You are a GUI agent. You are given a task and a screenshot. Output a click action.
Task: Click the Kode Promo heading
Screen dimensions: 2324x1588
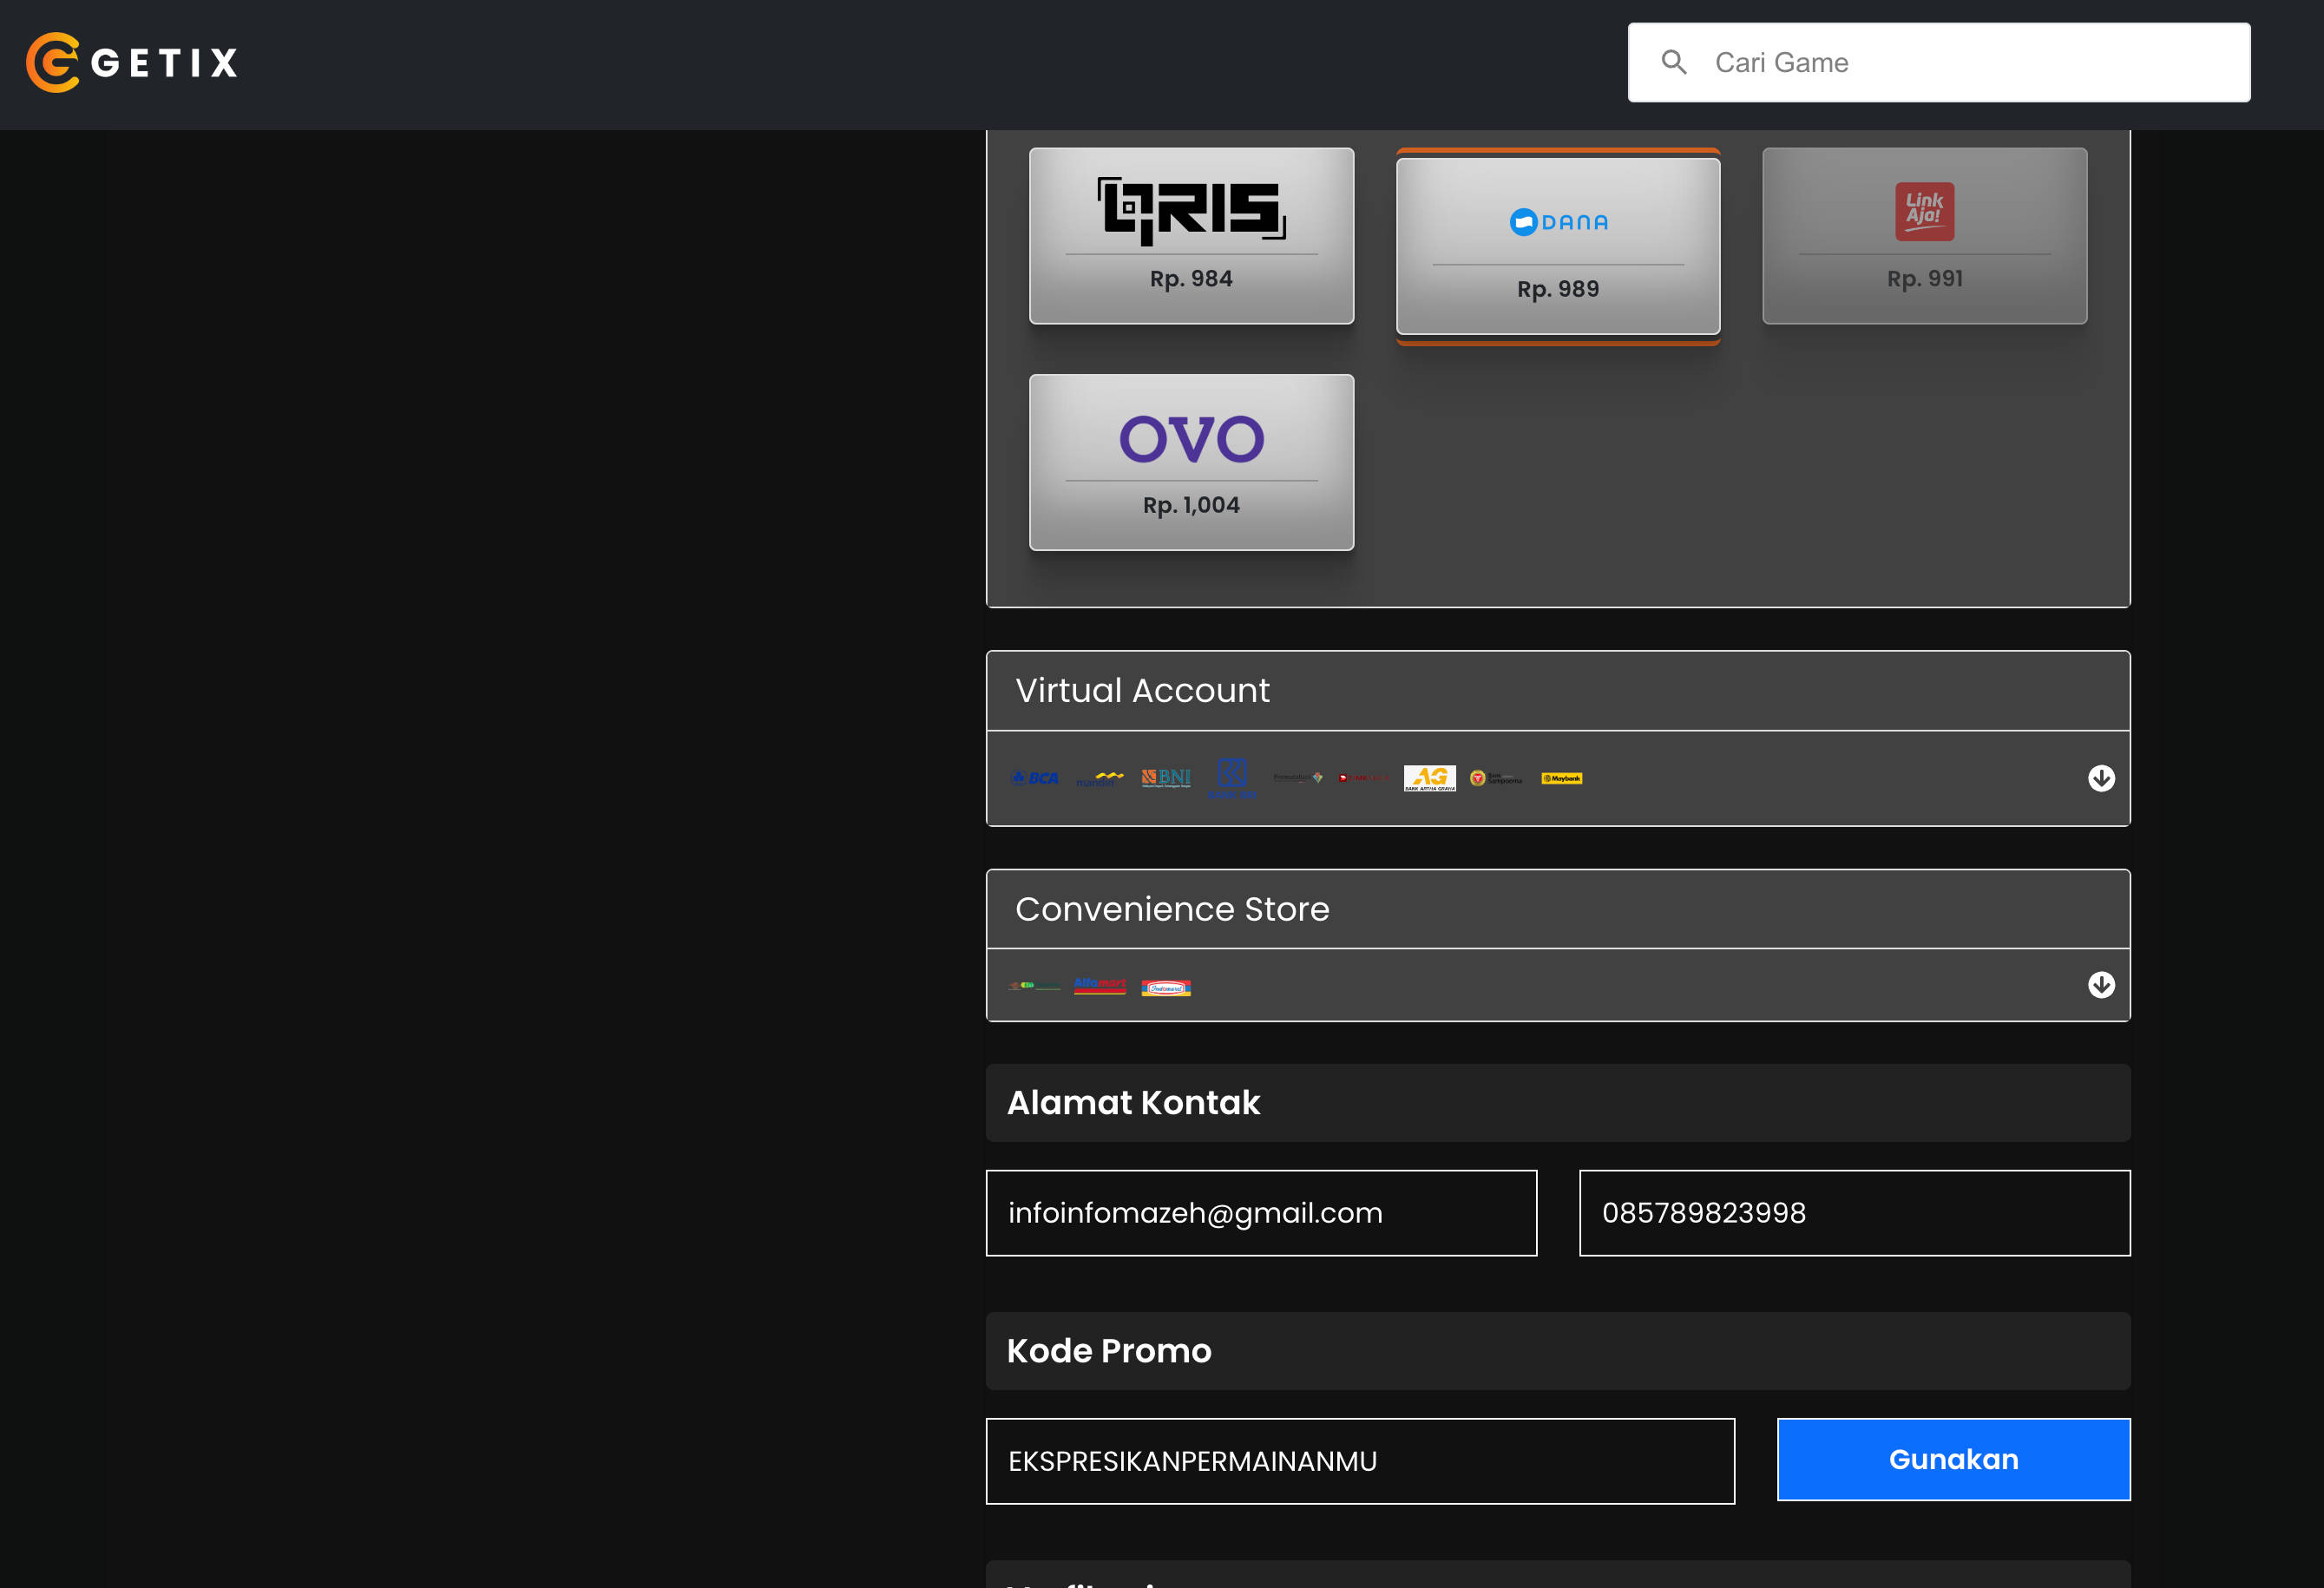[1109, 1351]
